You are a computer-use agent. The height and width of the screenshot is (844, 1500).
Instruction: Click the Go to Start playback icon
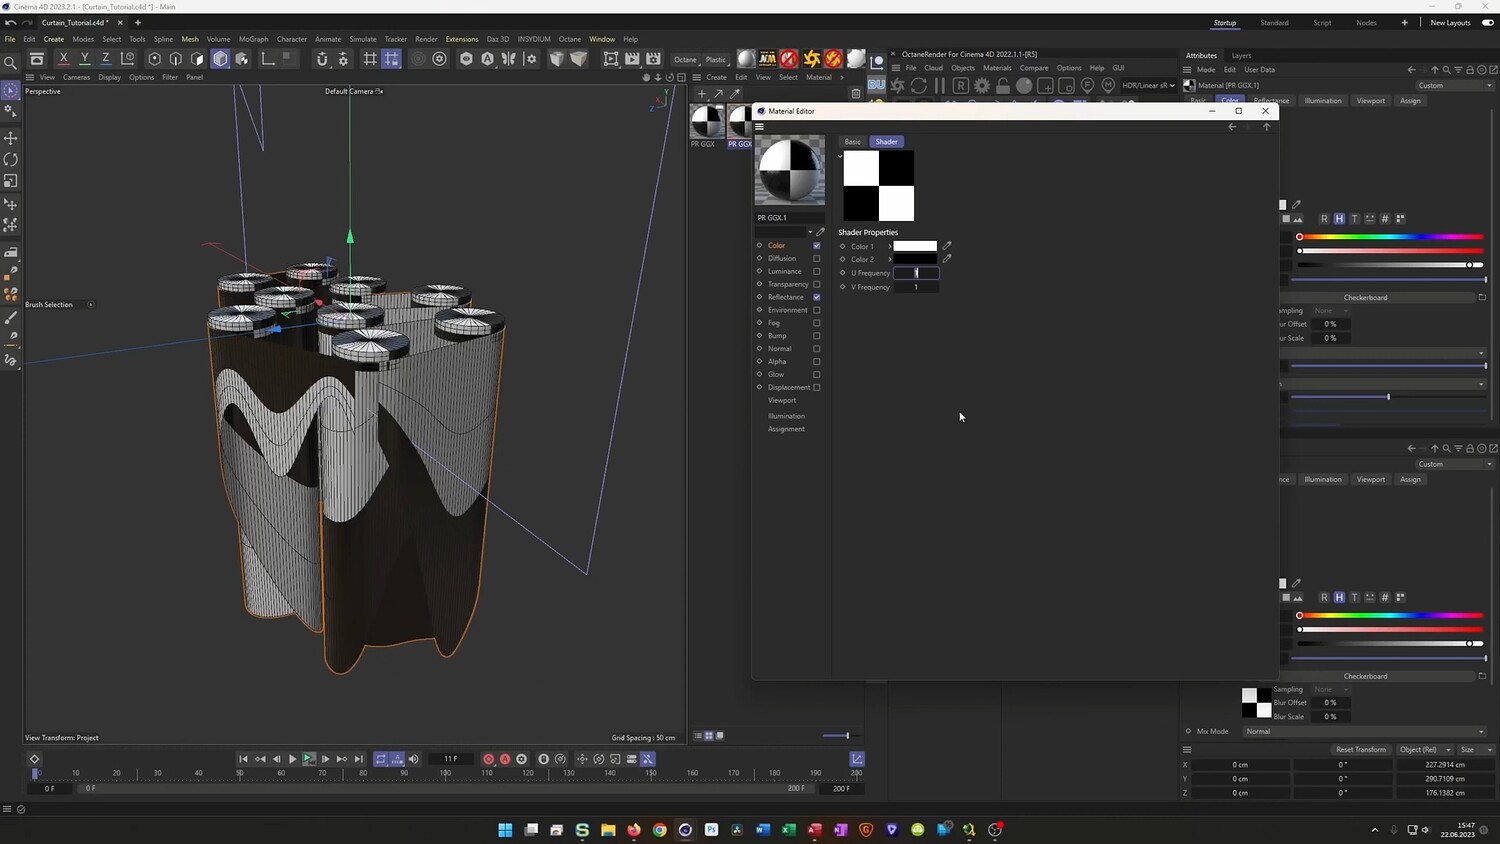pyautogui.click(x=243, y=759)
